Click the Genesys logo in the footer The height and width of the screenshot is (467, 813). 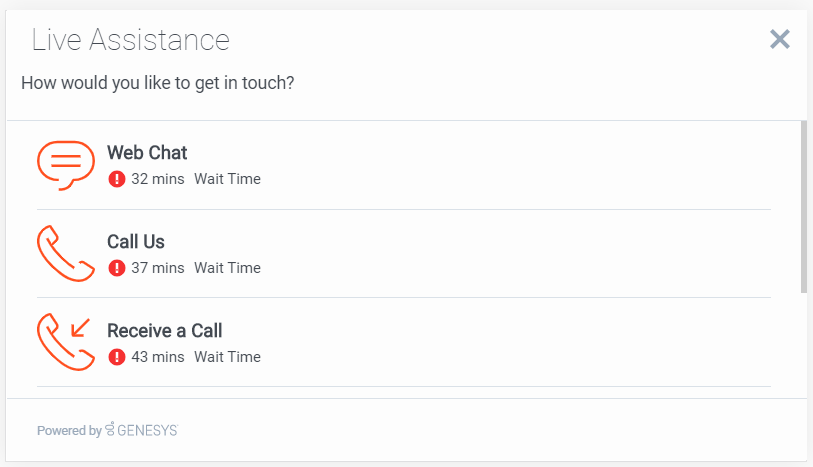click(x=142, y=430)
